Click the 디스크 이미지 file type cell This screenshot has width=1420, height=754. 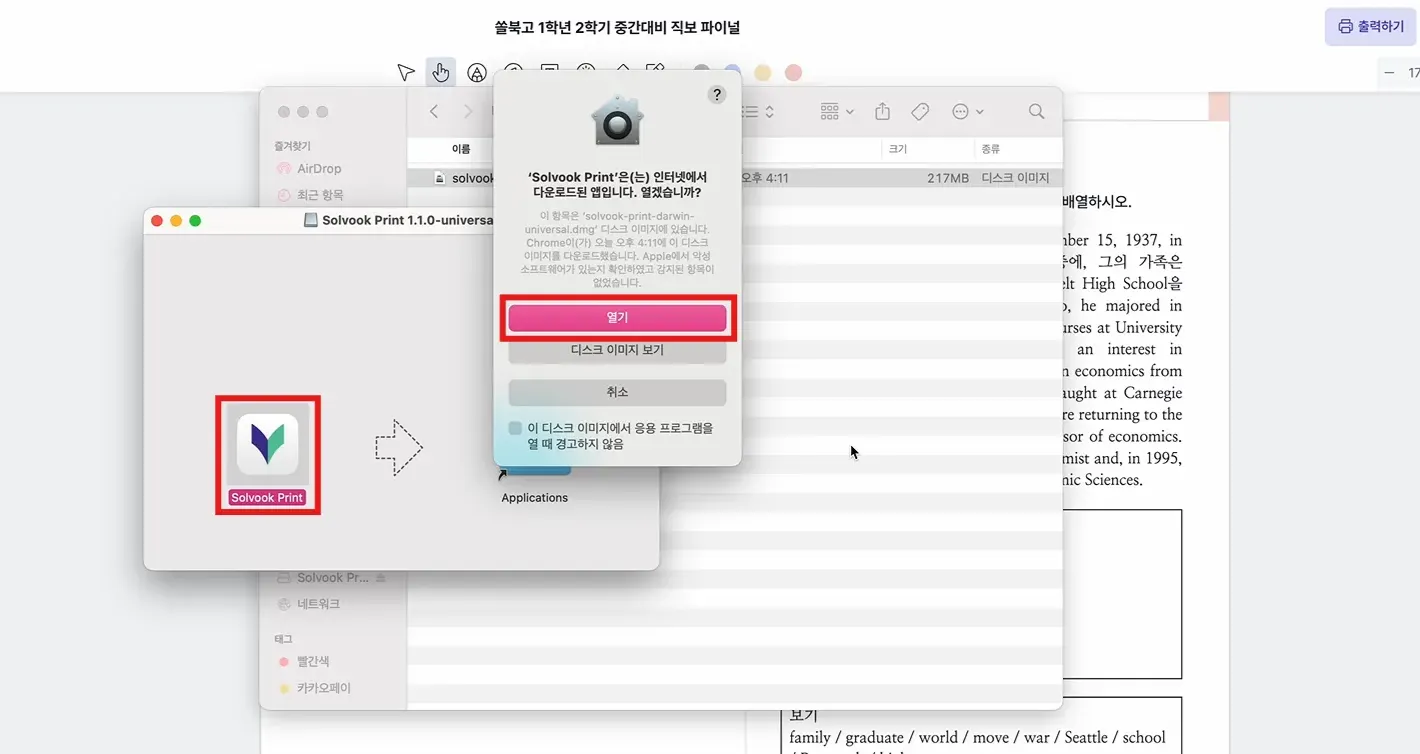coord(1015,178)
